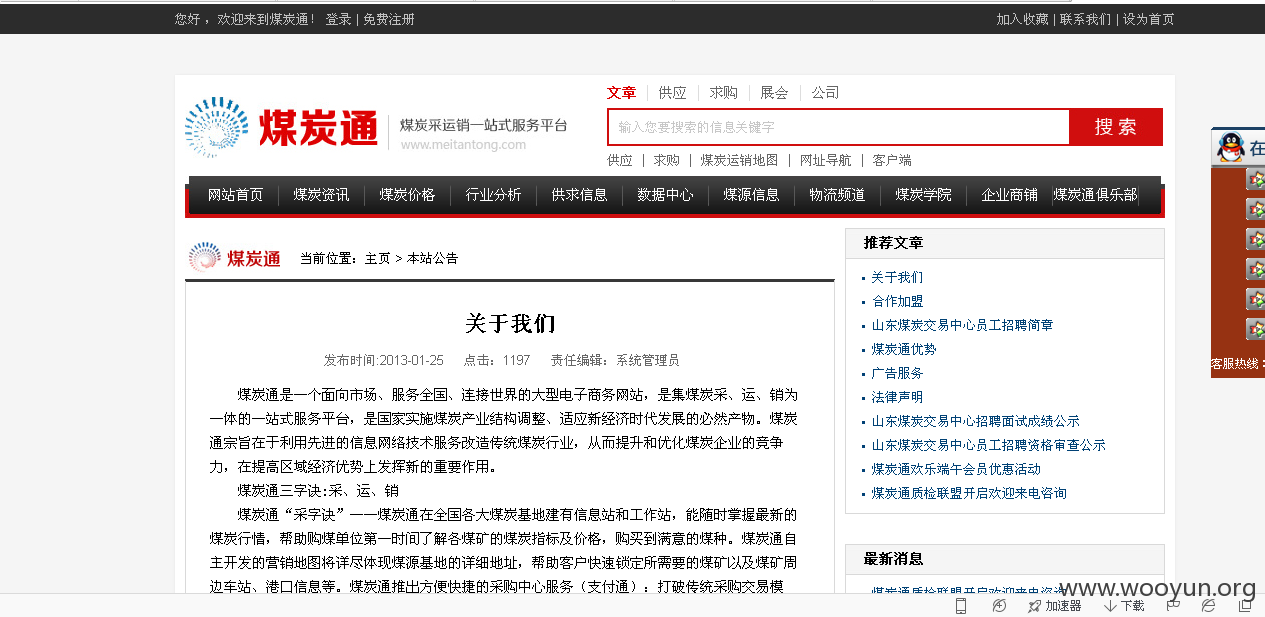Open 合作加盟 in recommended articles
Image resolution: width=1265 pixels, height=617 pixels.
pyautogui.click(x=897, y=301)
